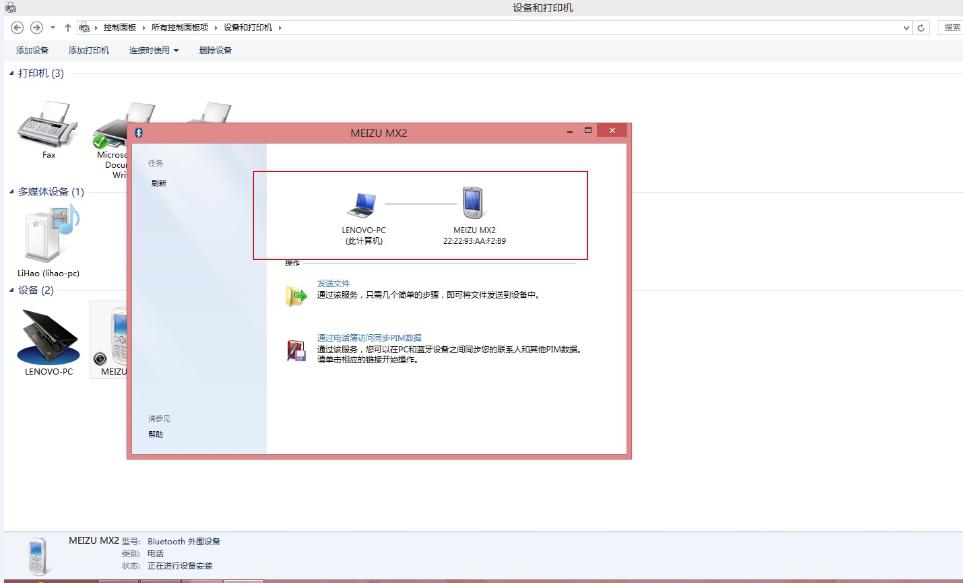Collapse the 多媒体设备 (1) group
963x583 pixels.
click(x=12, y=192)
